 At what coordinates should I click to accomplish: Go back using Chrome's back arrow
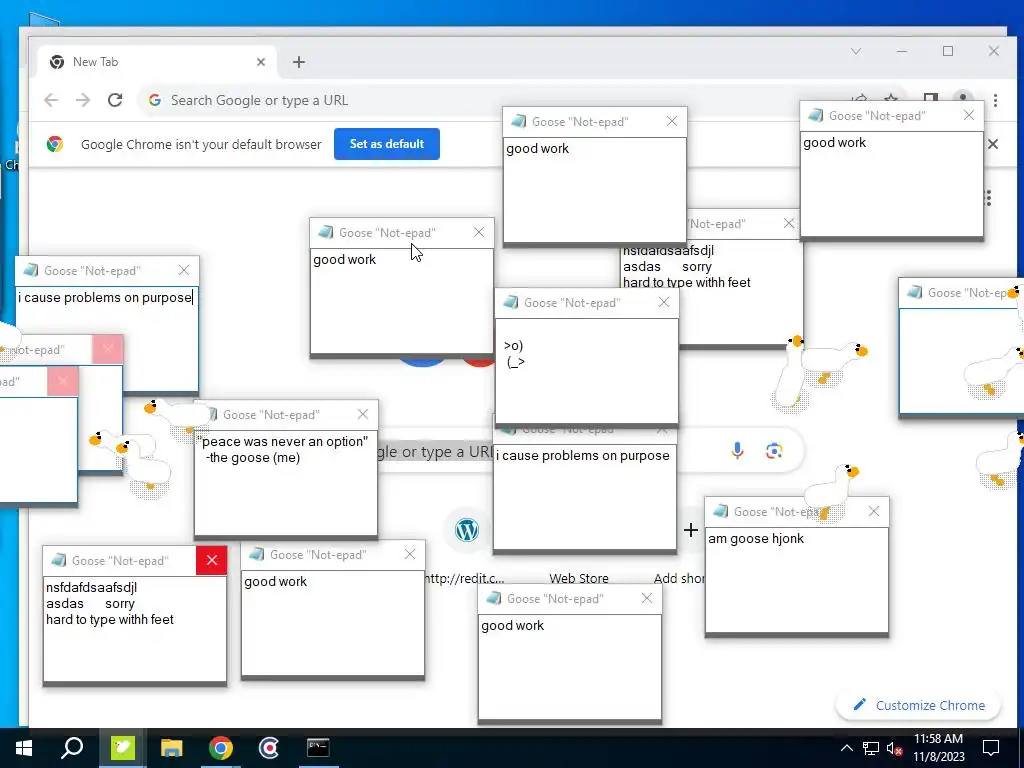[51, 100]
